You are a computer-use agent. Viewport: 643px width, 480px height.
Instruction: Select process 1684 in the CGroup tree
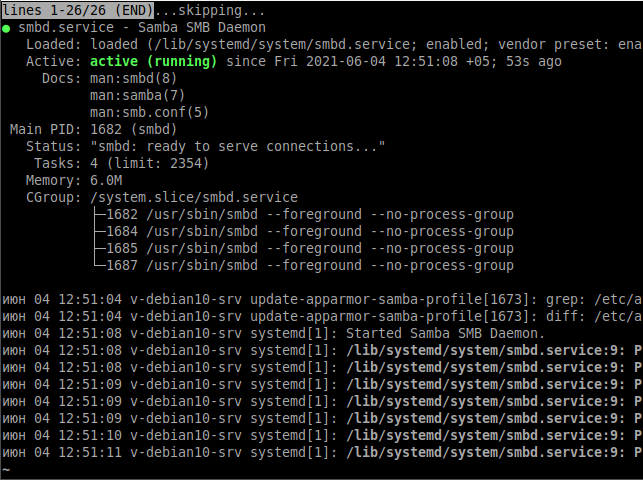[310, 232]
